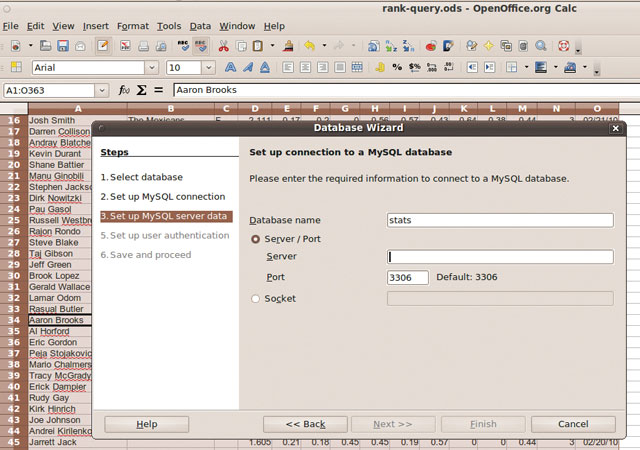Apply Currency number format icon
Image resolution: width=640 pixels, height=450 pixels.
click(x=415, y=67)
